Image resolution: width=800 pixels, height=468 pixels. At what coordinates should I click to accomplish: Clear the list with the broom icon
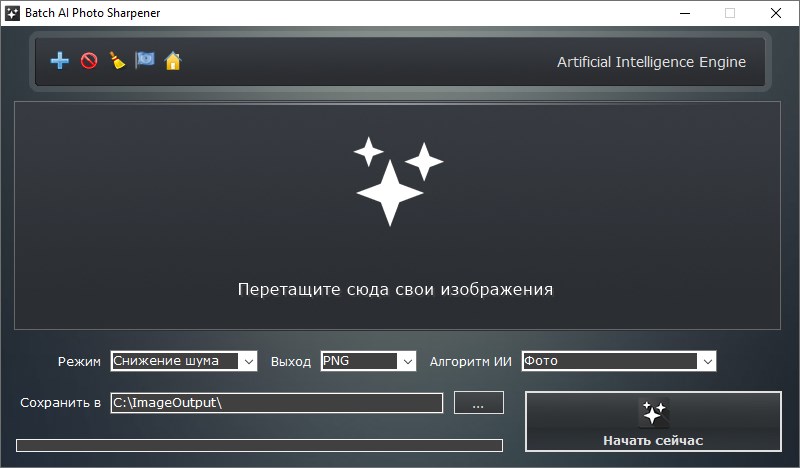(x=117, y=61)
